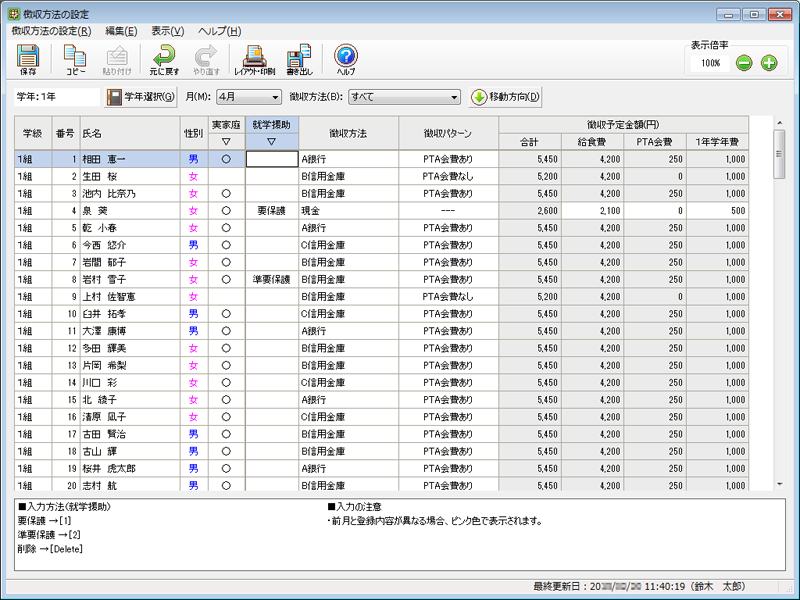Click the empty 実家庭 cell for 生田 桜

227,177
